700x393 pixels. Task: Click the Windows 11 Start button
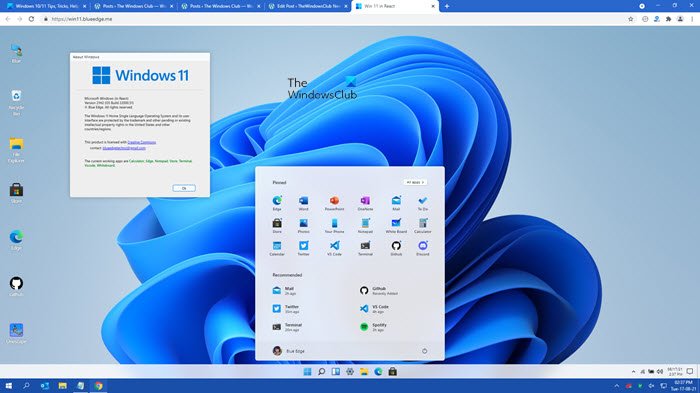307,372
